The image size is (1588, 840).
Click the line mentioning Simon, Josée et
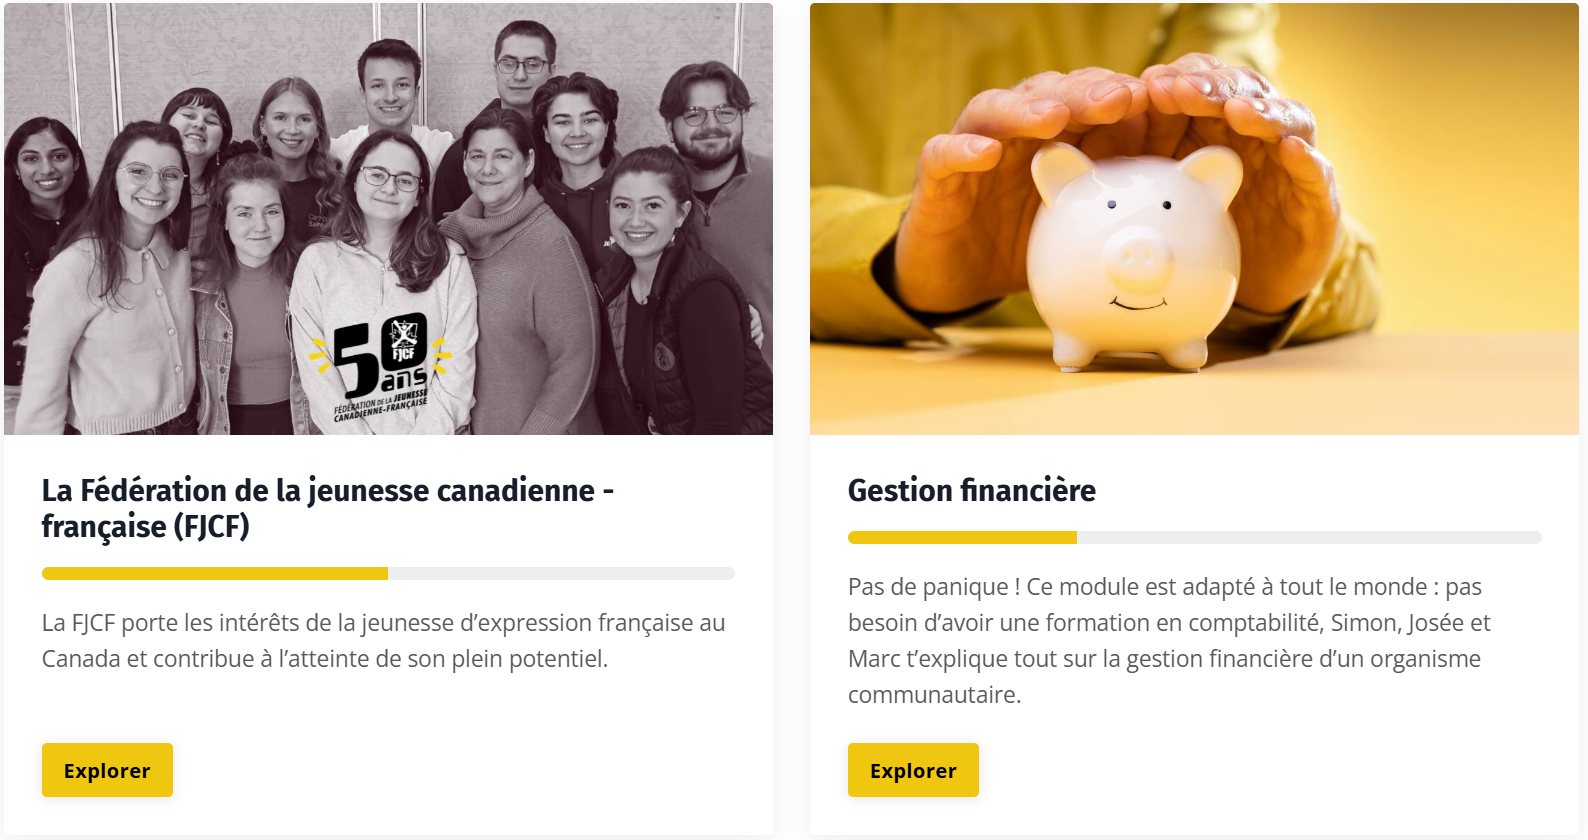(x=1169, y=623)
